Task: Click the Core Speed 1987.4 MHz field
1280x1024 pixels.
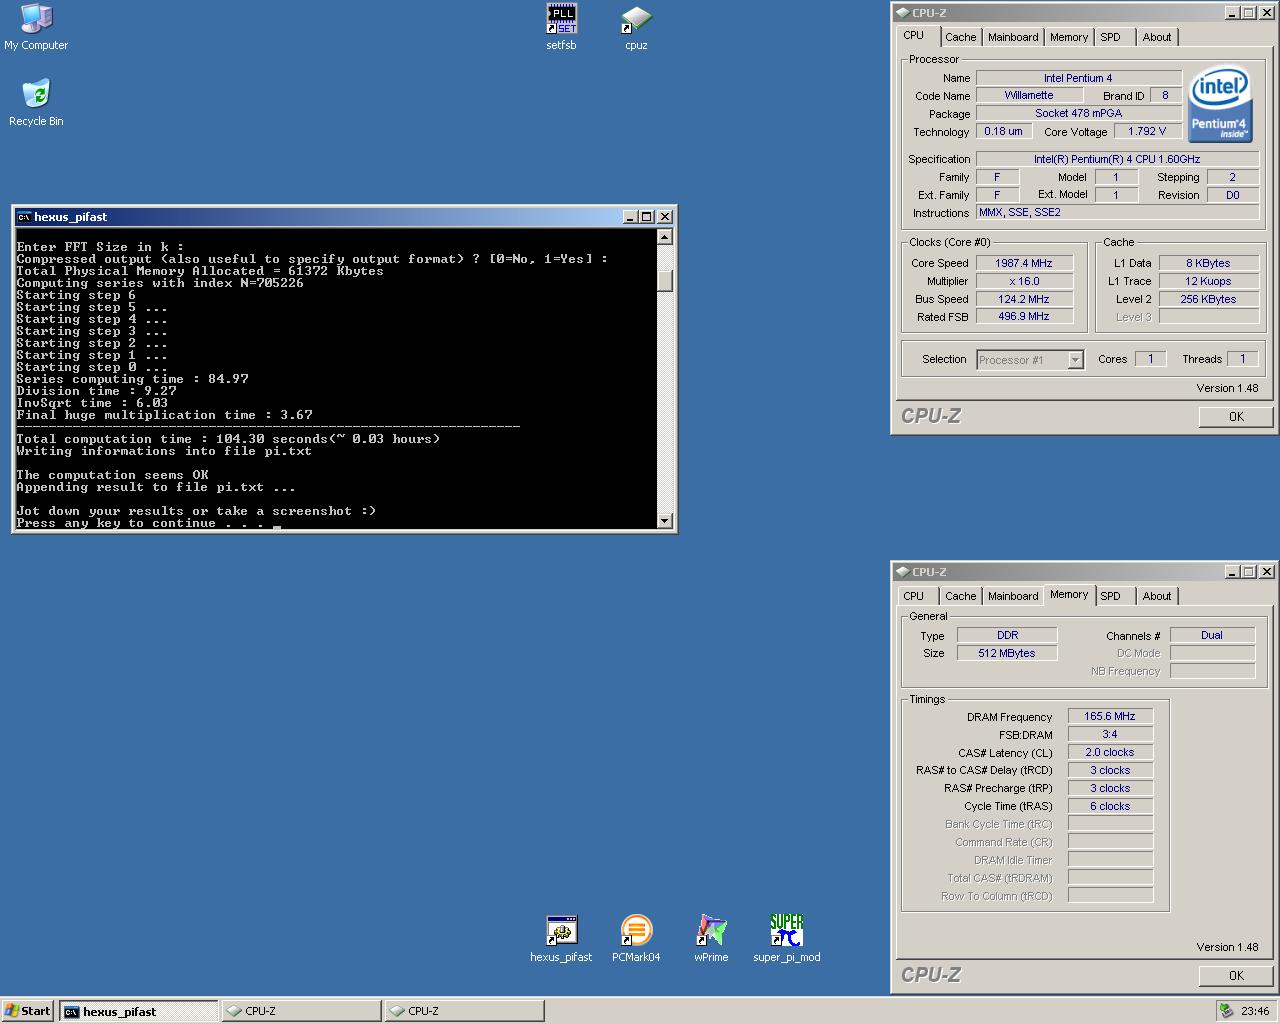Action: [1024, 263]
